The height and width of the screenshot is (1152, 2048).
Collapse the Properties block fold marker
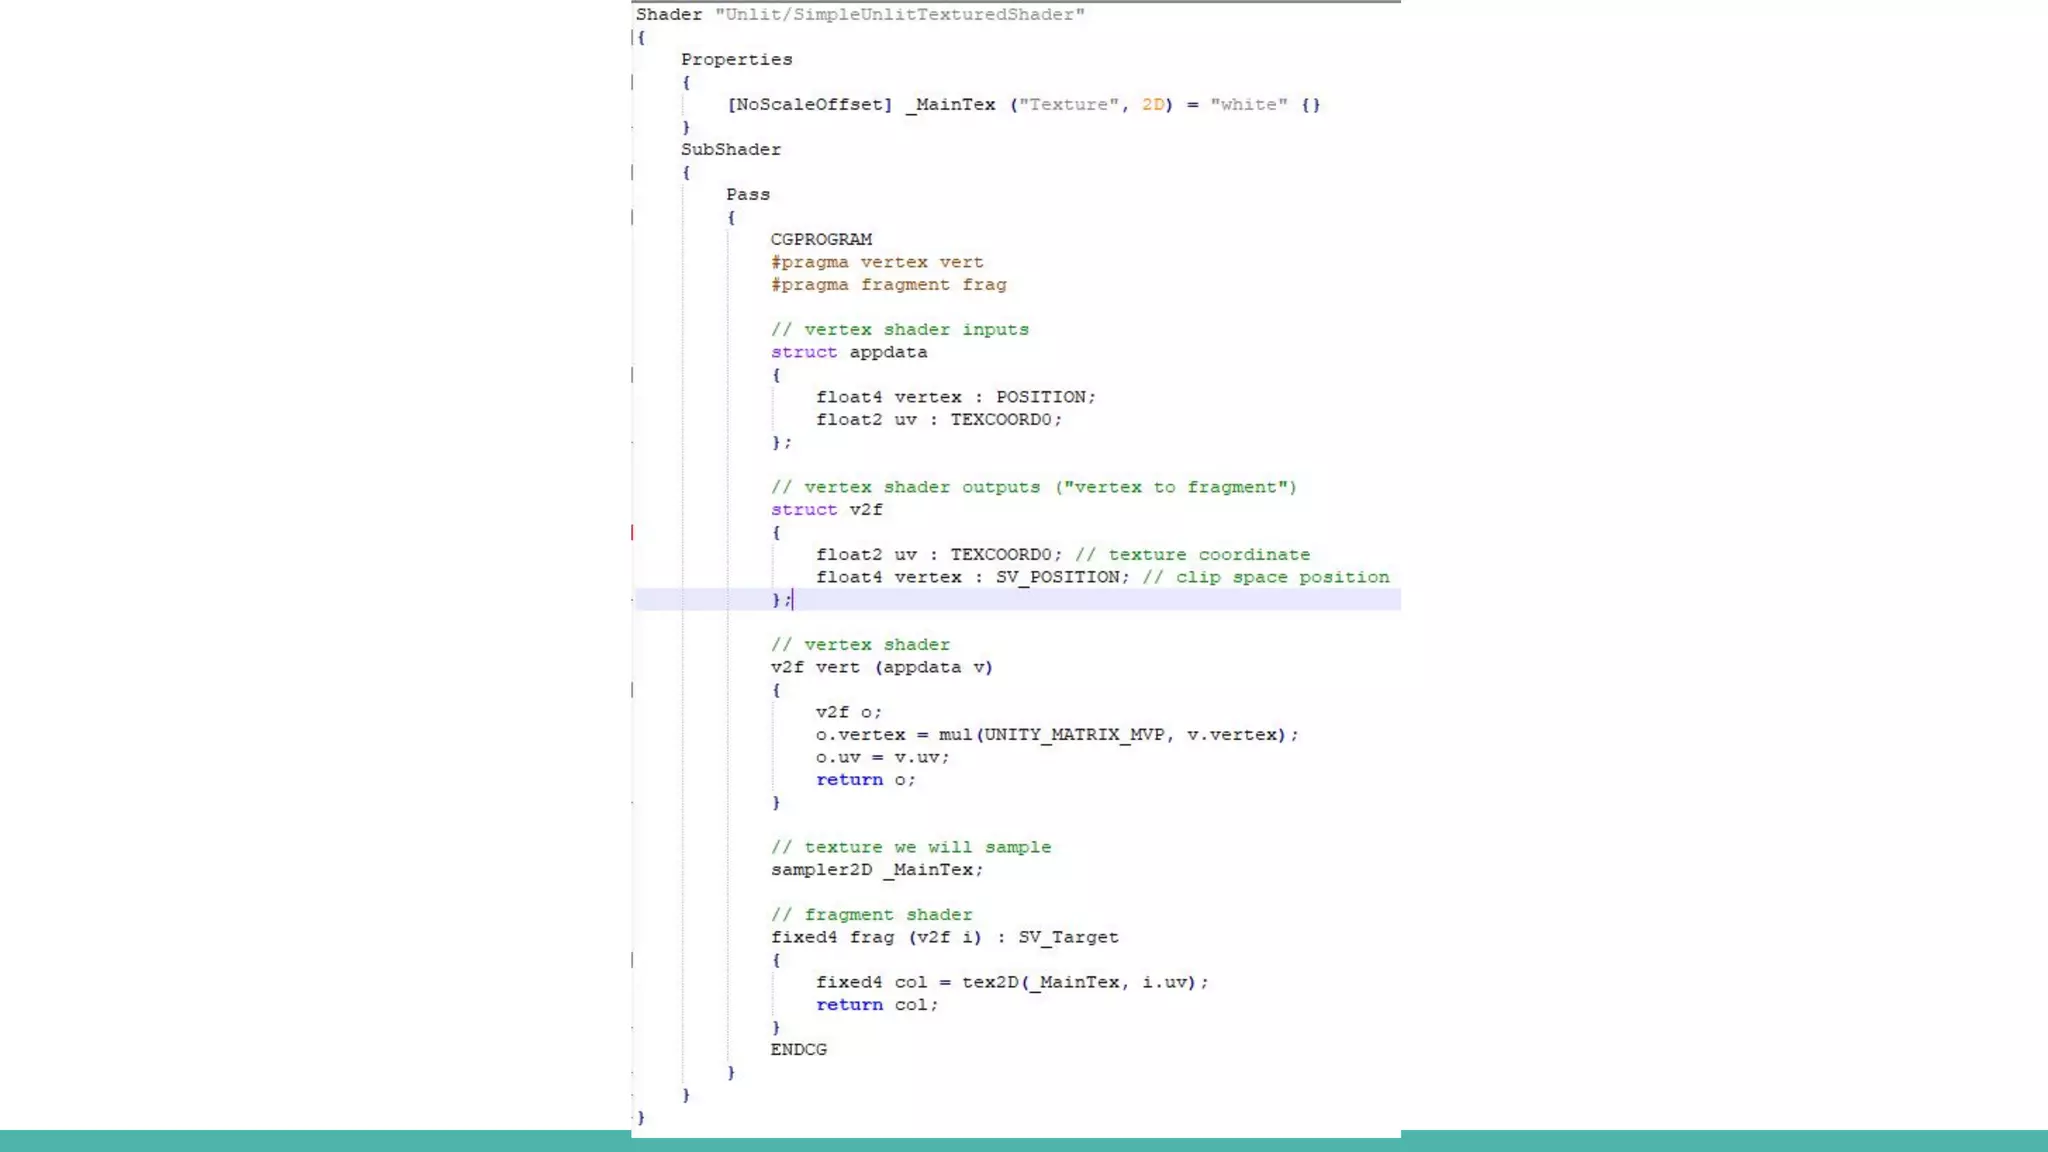click(x=633, y=82)
